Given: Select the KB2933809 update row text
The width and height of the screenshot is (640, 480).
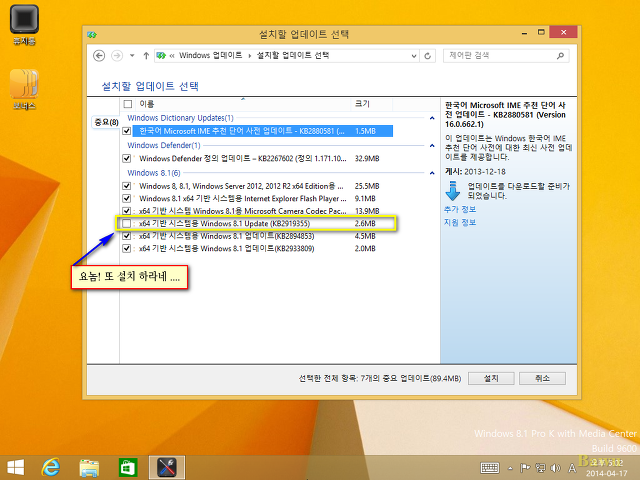Looking at the screenshot, I should click(227, 249).
